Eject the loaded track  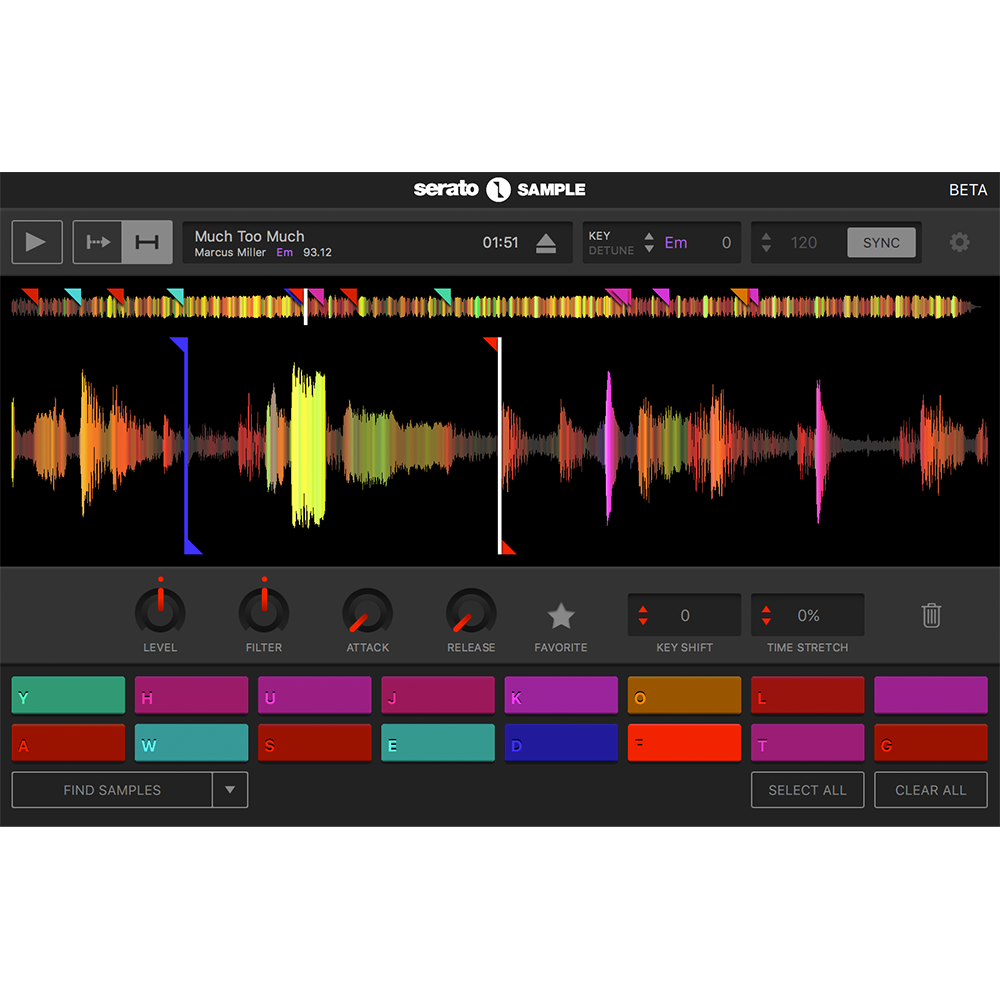coord(546,242)
